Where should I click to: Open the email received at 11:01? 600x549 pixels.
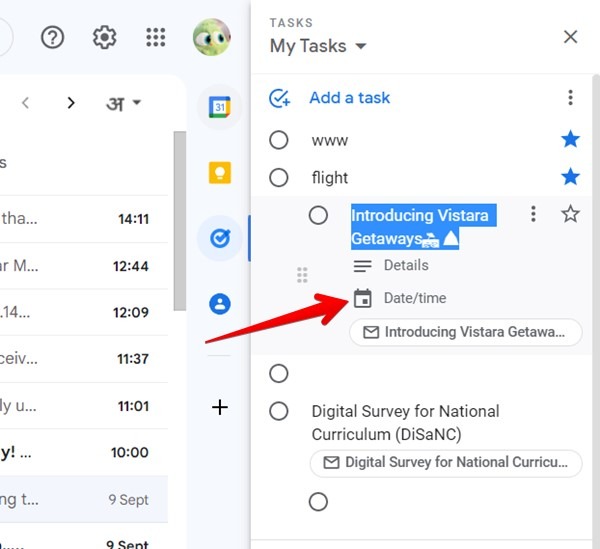83,406
